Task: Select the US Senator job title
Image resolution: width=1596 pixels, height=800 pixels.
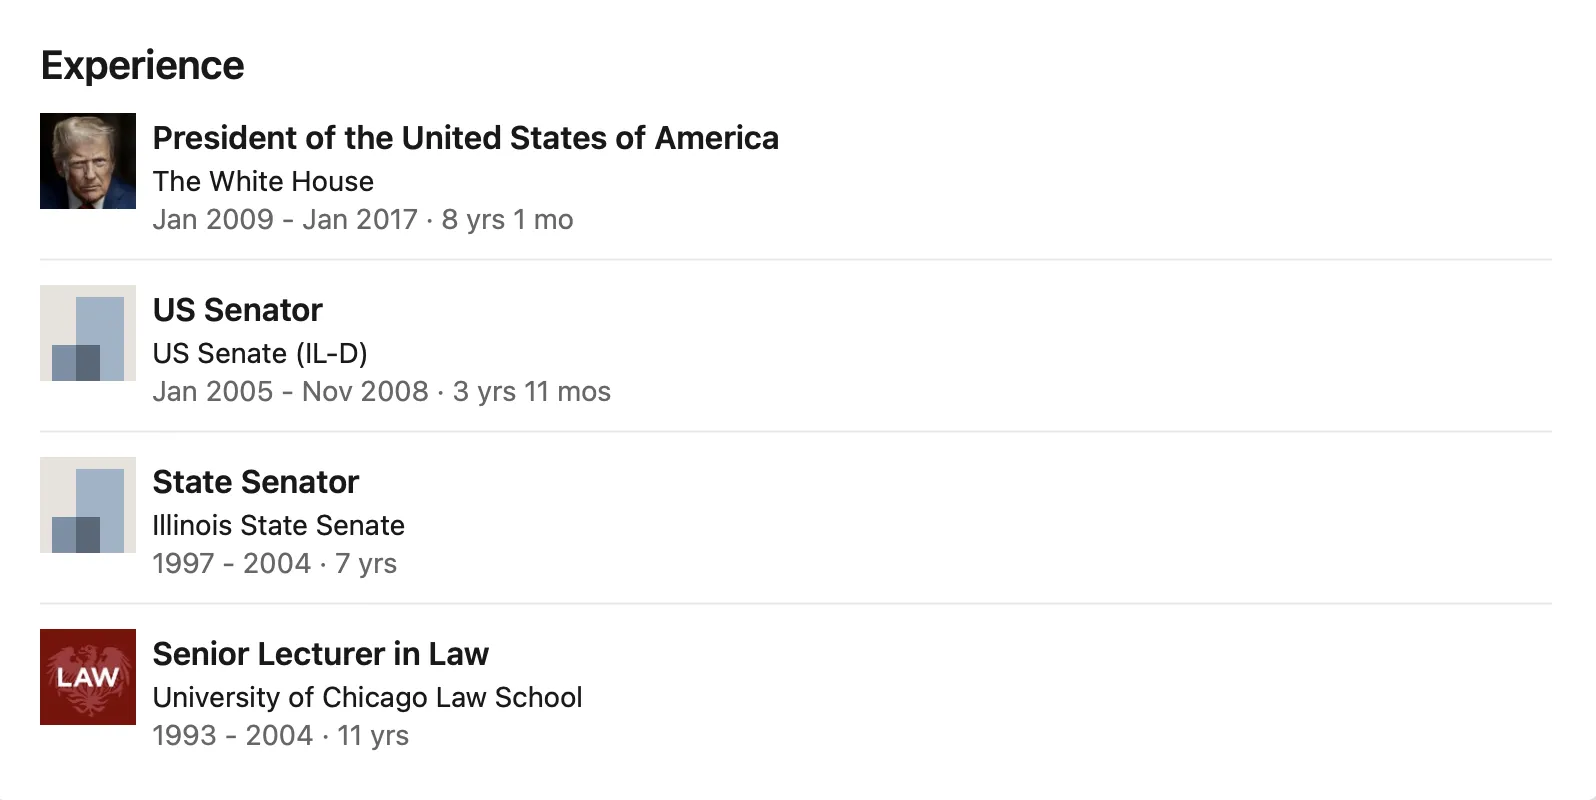Action: (237, 310)
